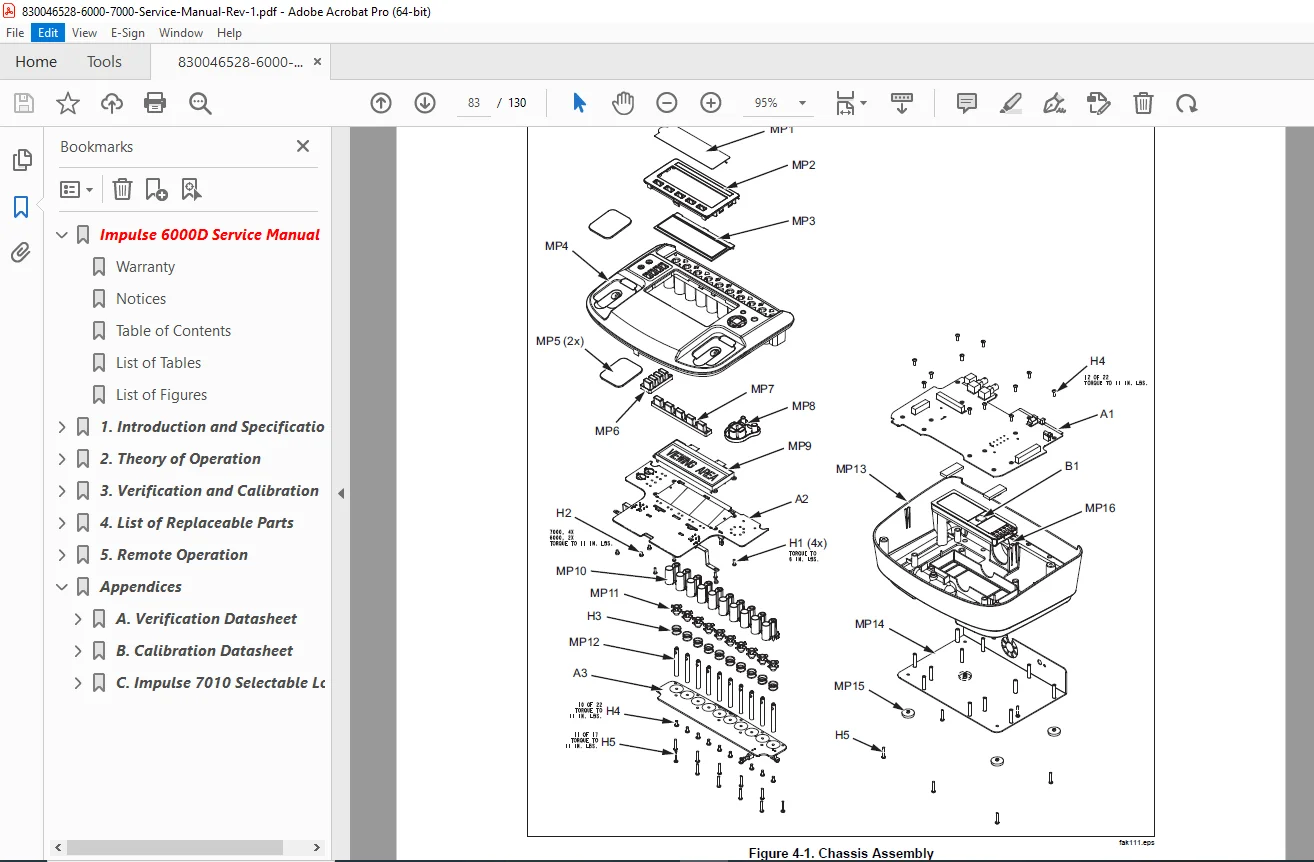Open the sign document pen tool

[1054, 103]
